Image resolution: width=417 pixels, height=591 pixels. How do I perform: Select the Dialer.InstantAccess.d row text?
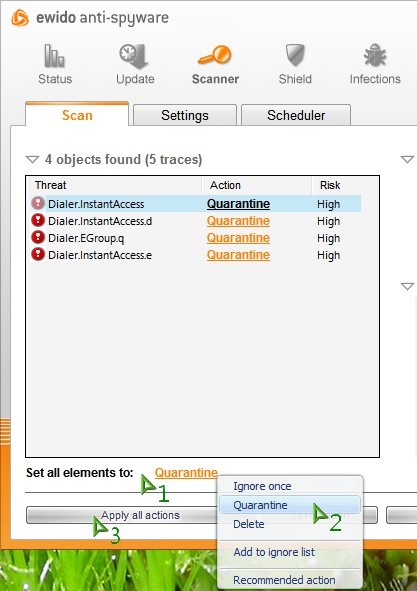pos(100,221)
